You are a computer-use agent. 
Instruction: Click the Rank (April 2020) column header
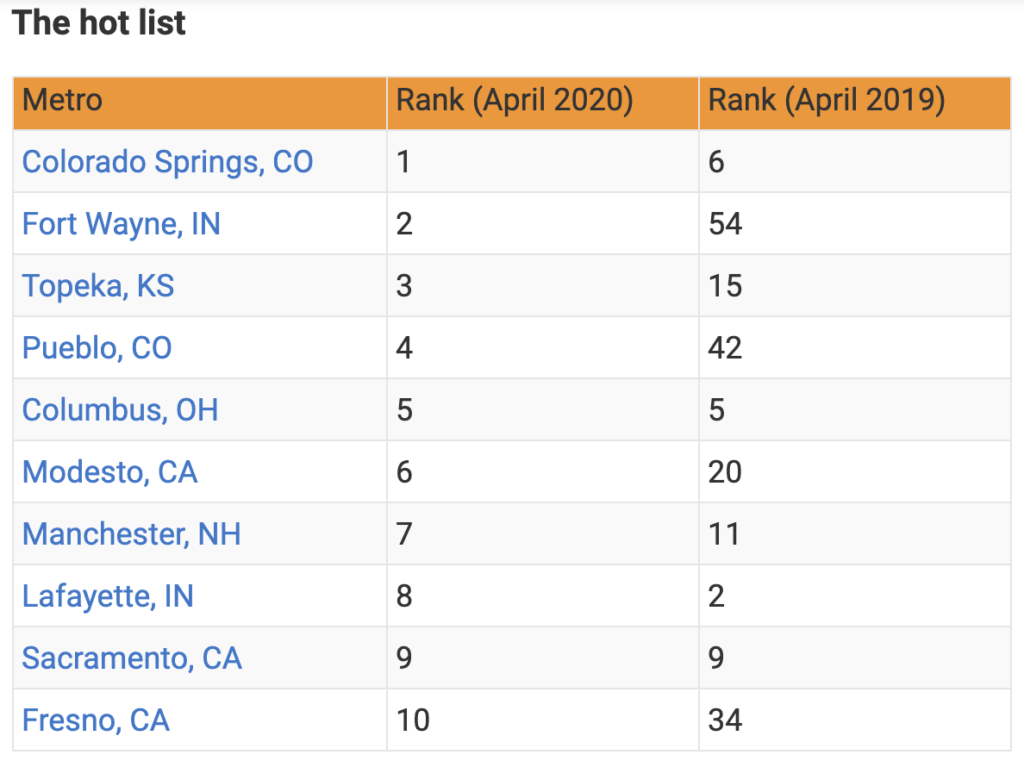515,101
